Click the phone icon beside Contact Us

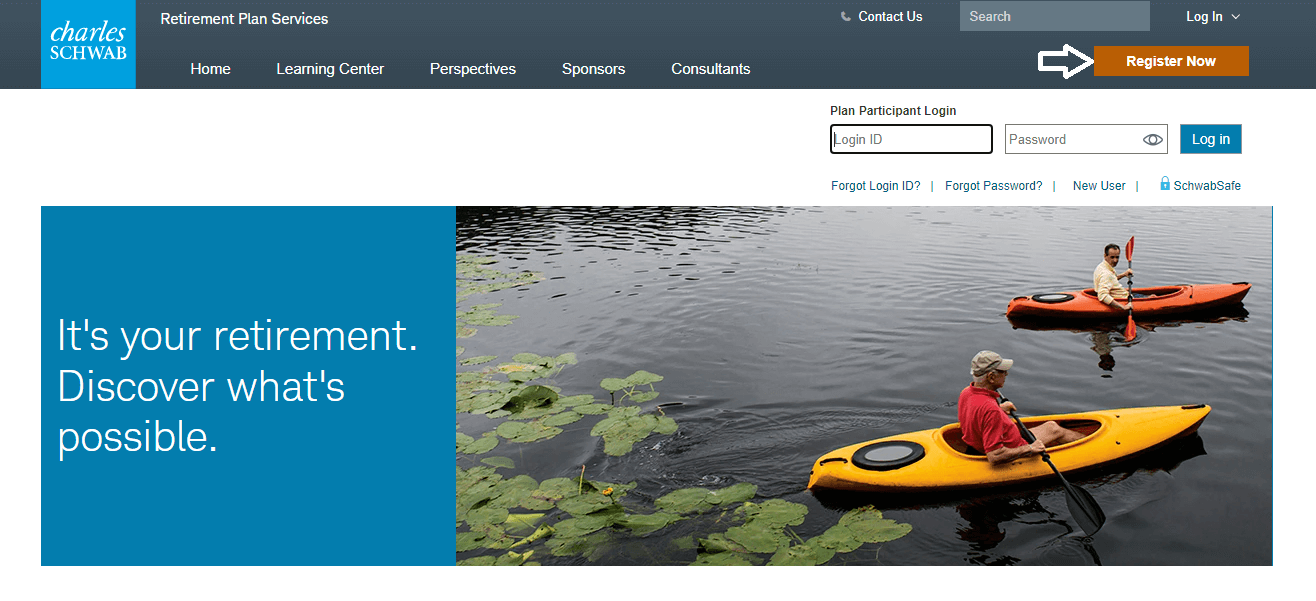pyautogui.click(x=846, y=17)
